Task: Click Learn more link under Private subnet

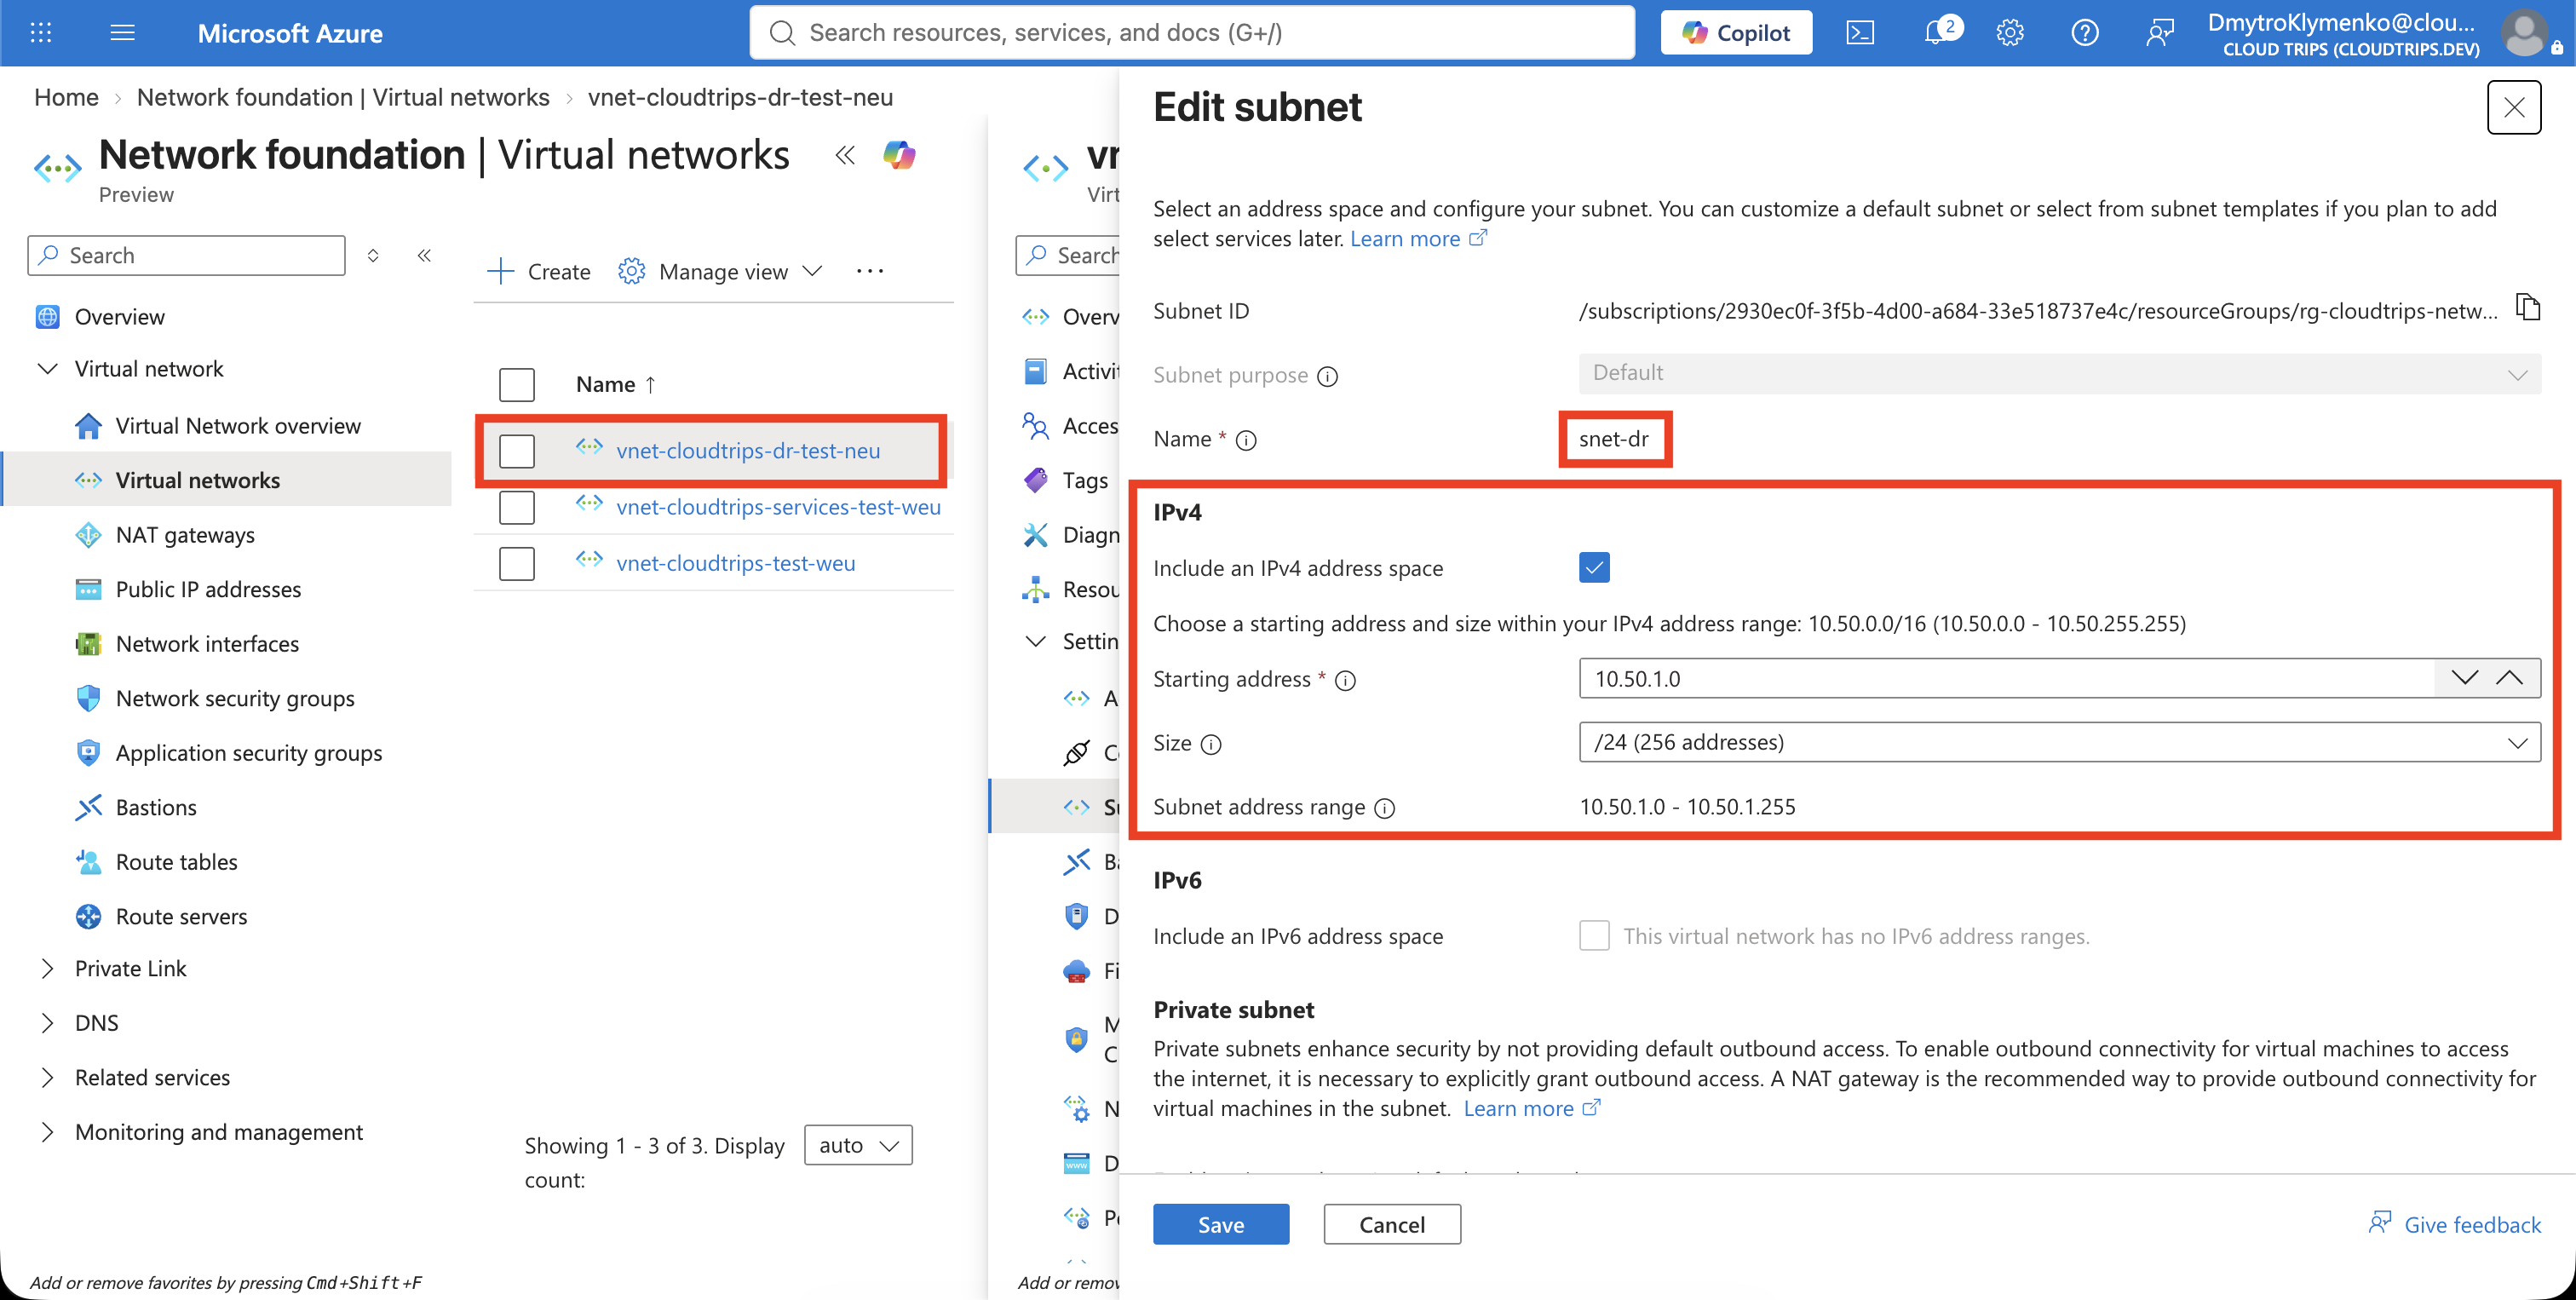Action: coord(1532,1109)
